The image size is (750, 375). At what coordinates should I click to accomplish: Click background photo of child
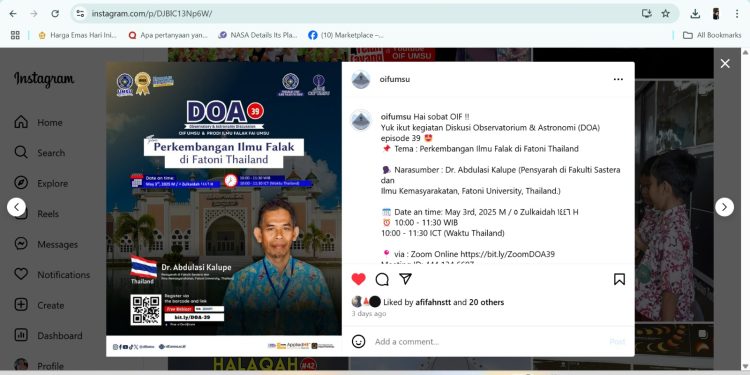coord(674,201)
